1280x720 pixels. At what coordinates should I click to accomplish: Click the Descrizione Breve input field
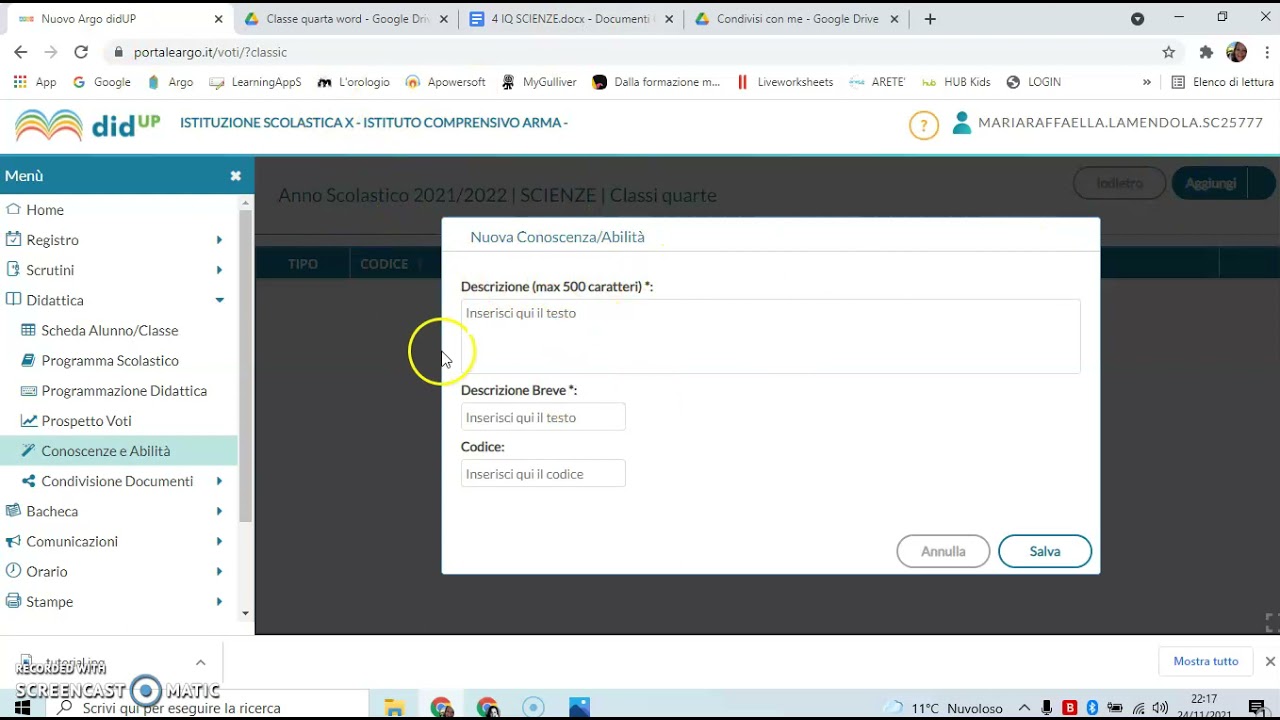tap(543, 417)
